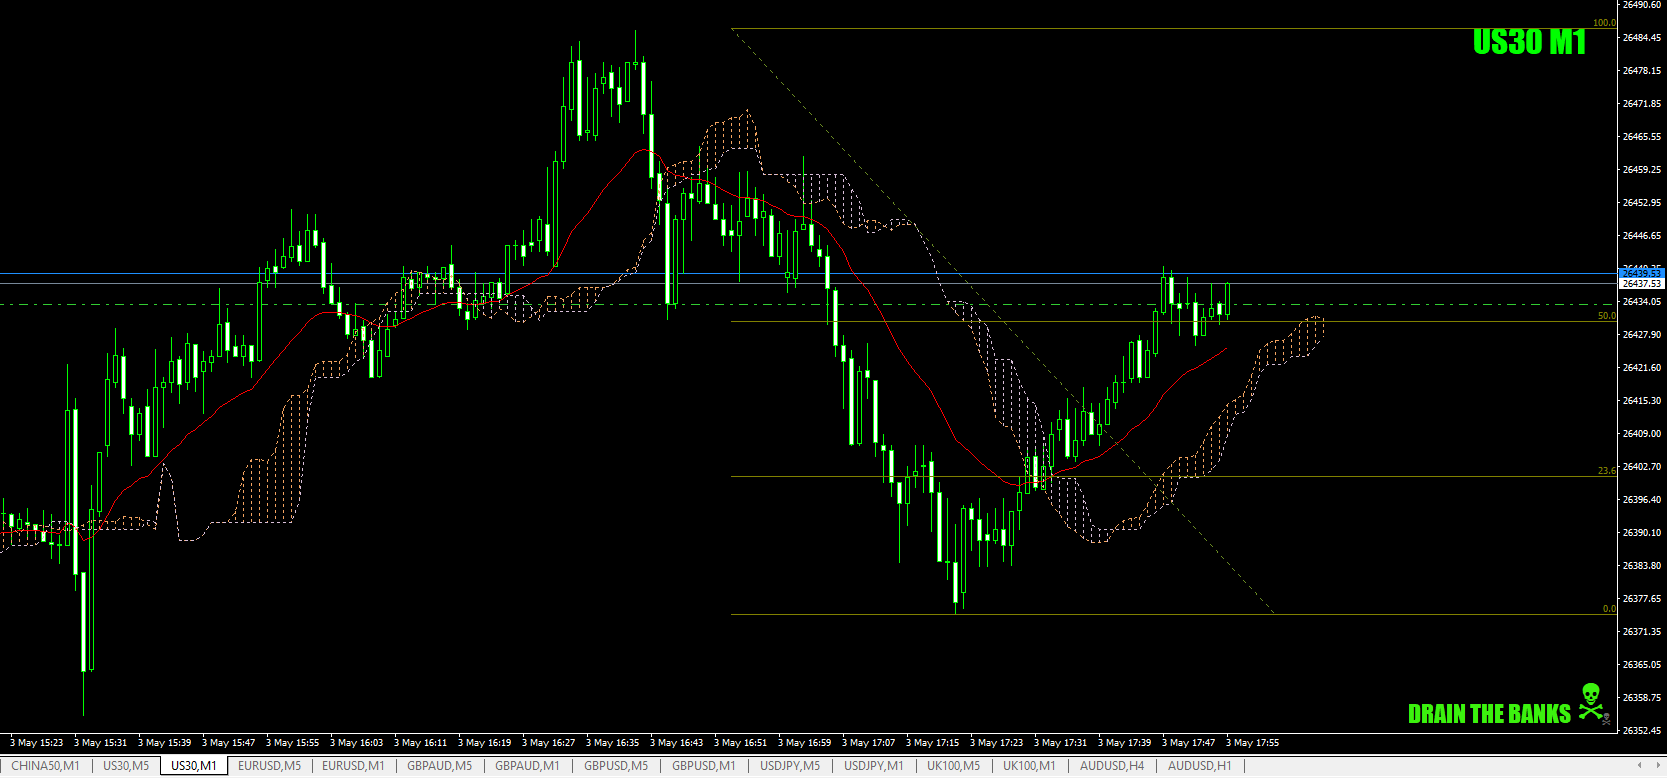
Task: Click the 3 May 16:35 time label
Action: click(612, 743)
